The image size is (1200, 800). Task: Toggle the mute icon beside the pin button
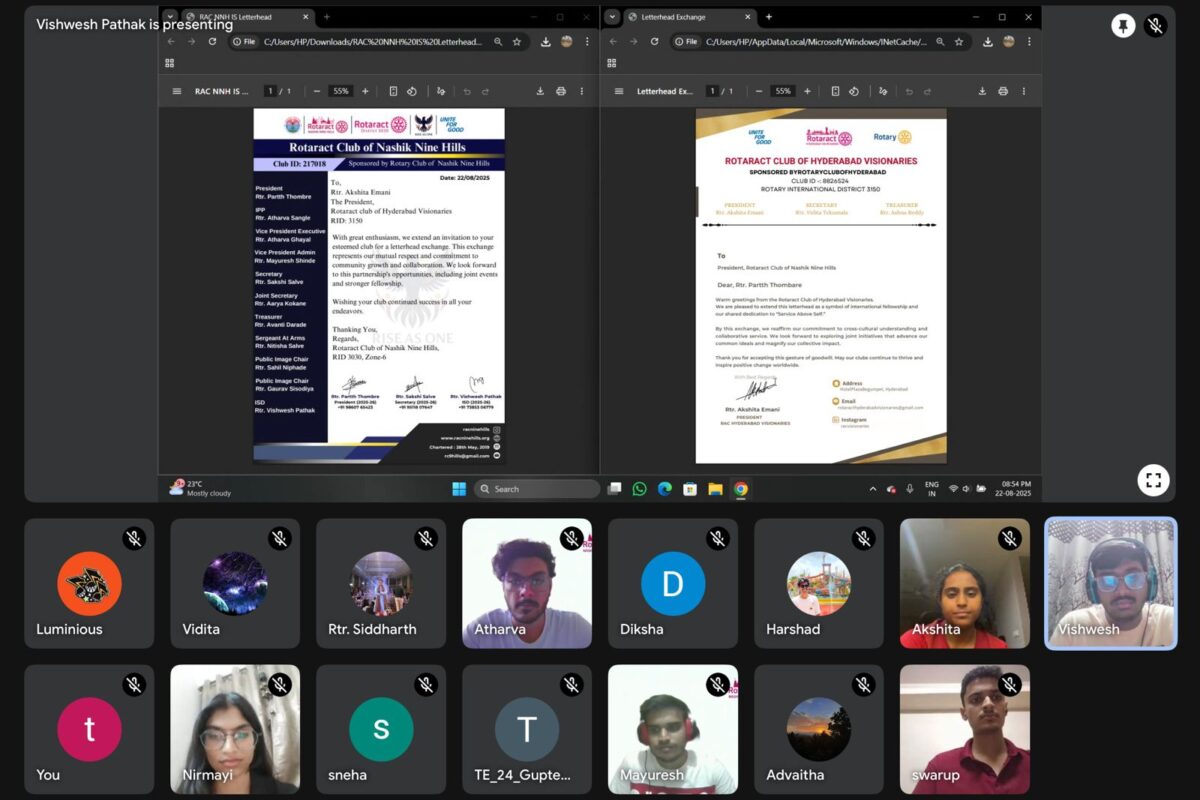1155,26
